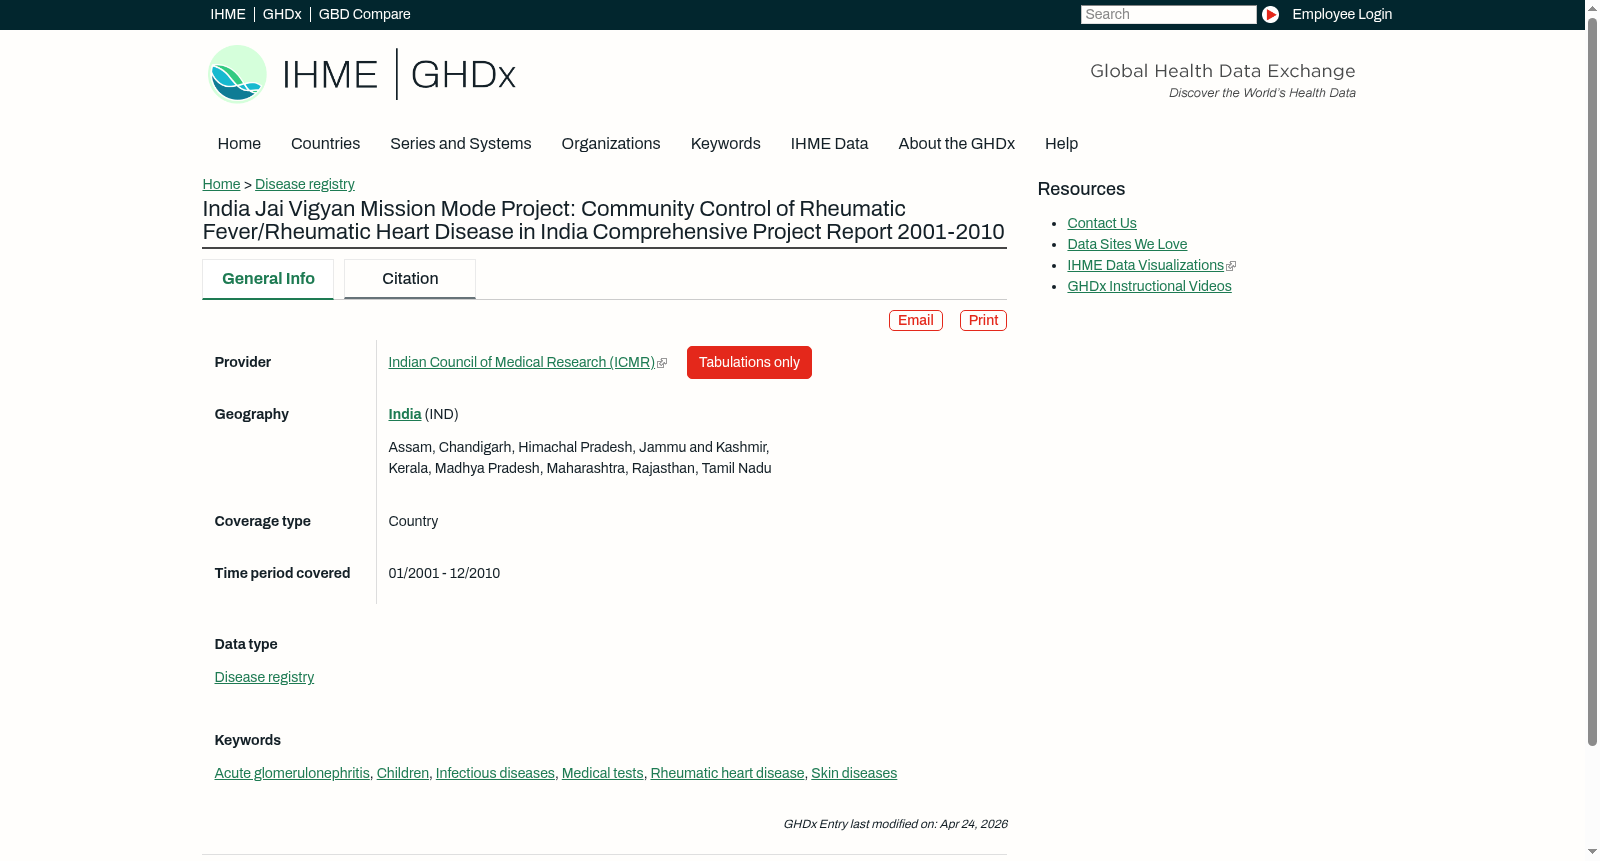Open About the GHDx menu
The width and height of the screenshot is (1600, 861).
956,144
